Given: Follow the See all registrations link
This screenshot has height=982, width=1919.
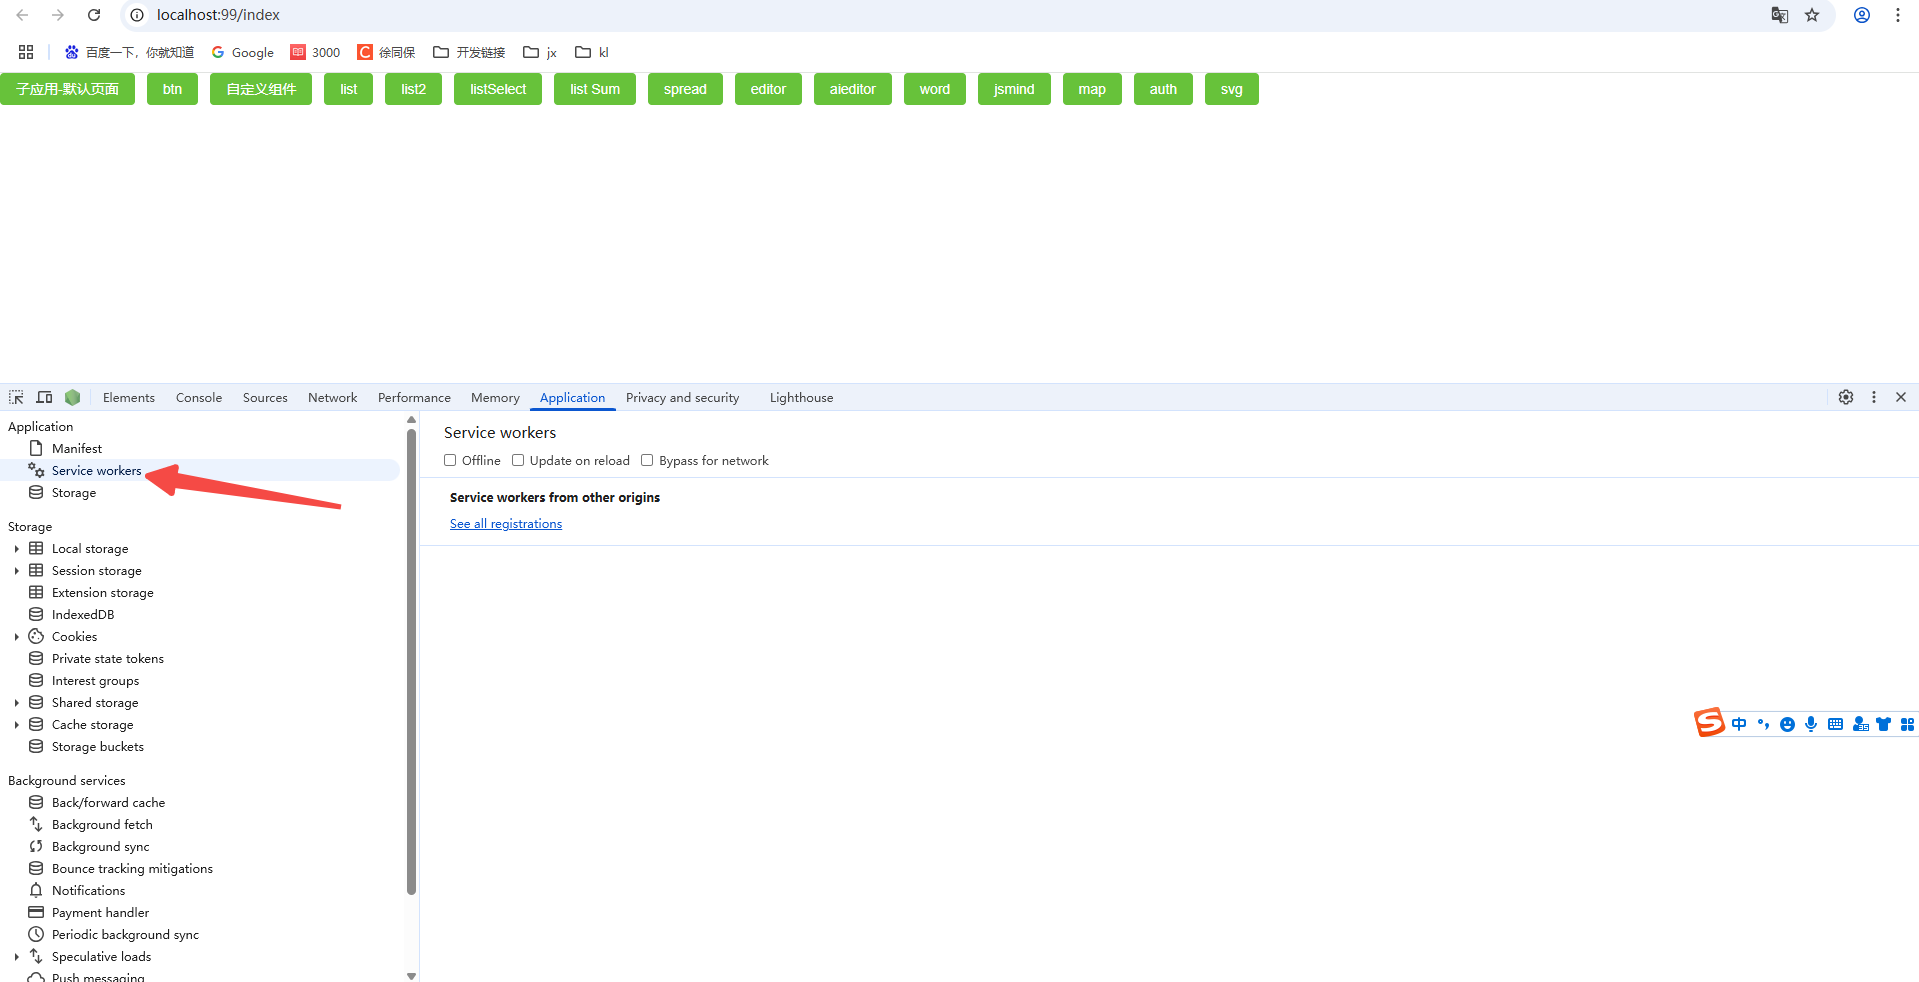Looking at the screenshot, I should (505, 523).
